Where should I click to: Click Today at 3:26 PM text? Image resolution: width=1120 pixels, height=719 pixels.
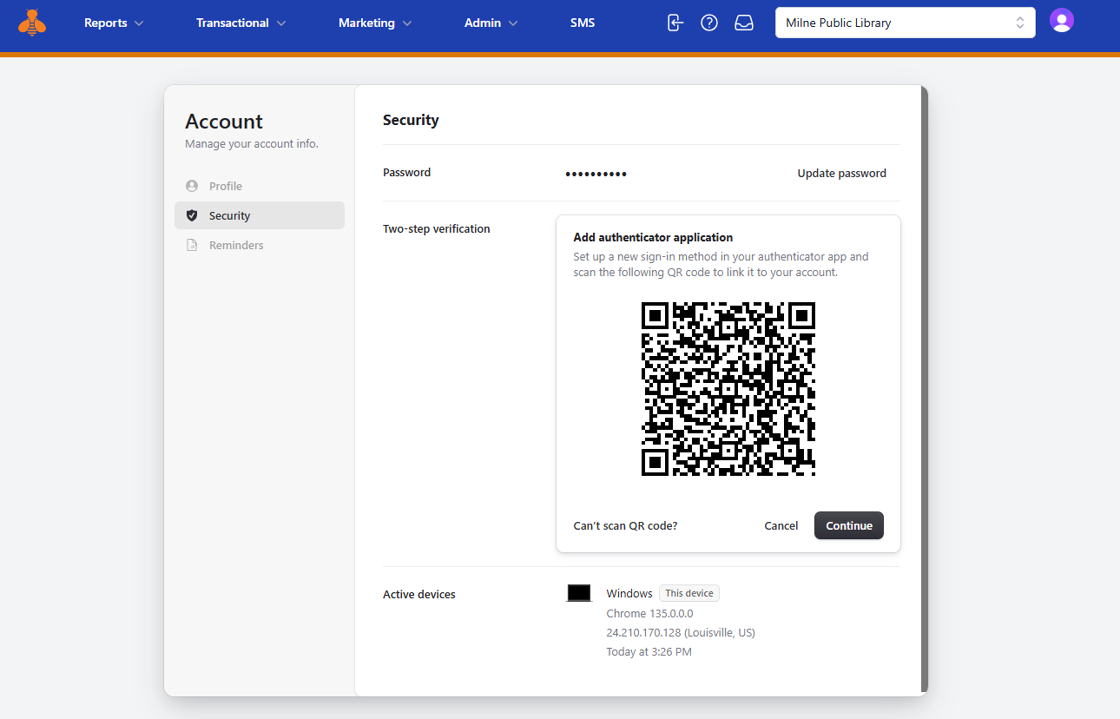tap(649, 651)
